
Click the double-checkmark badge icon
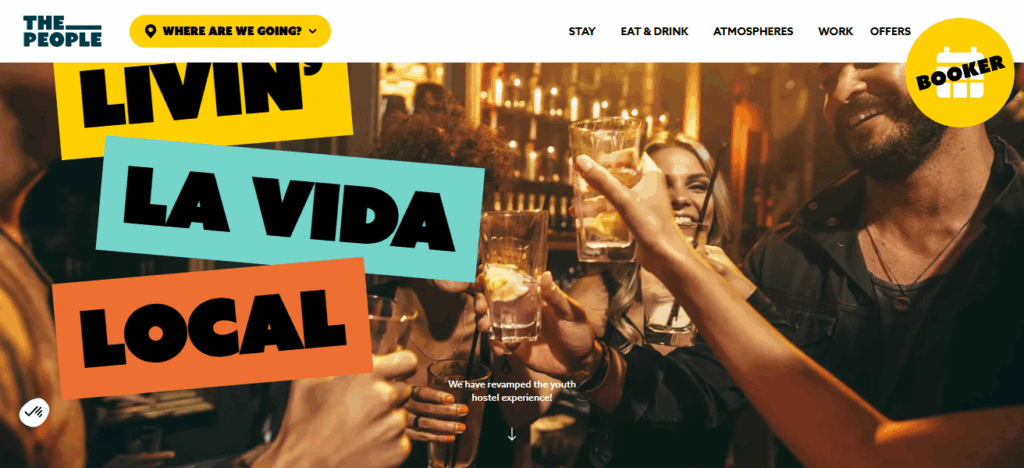pyautogui.click(x=34, y=412)
